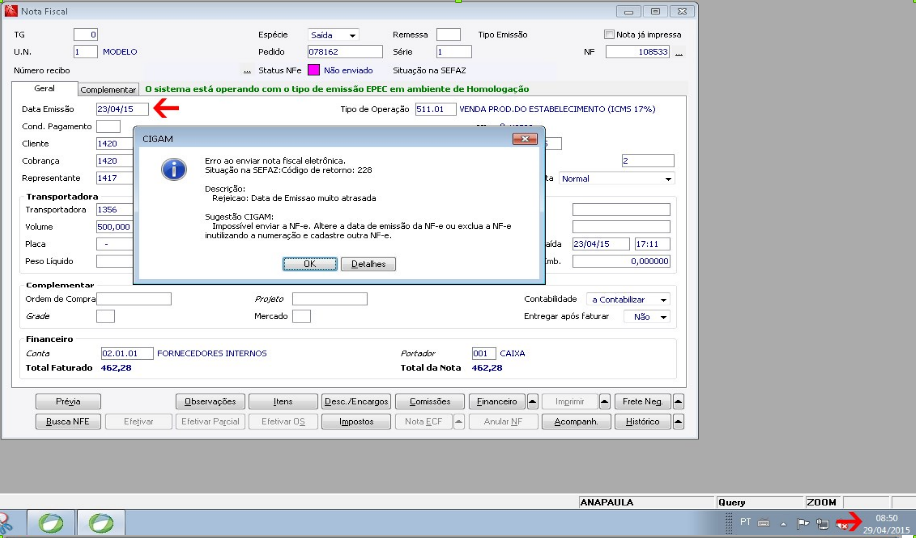Toggle the Nota já impressa checkbox

[609, 34]
